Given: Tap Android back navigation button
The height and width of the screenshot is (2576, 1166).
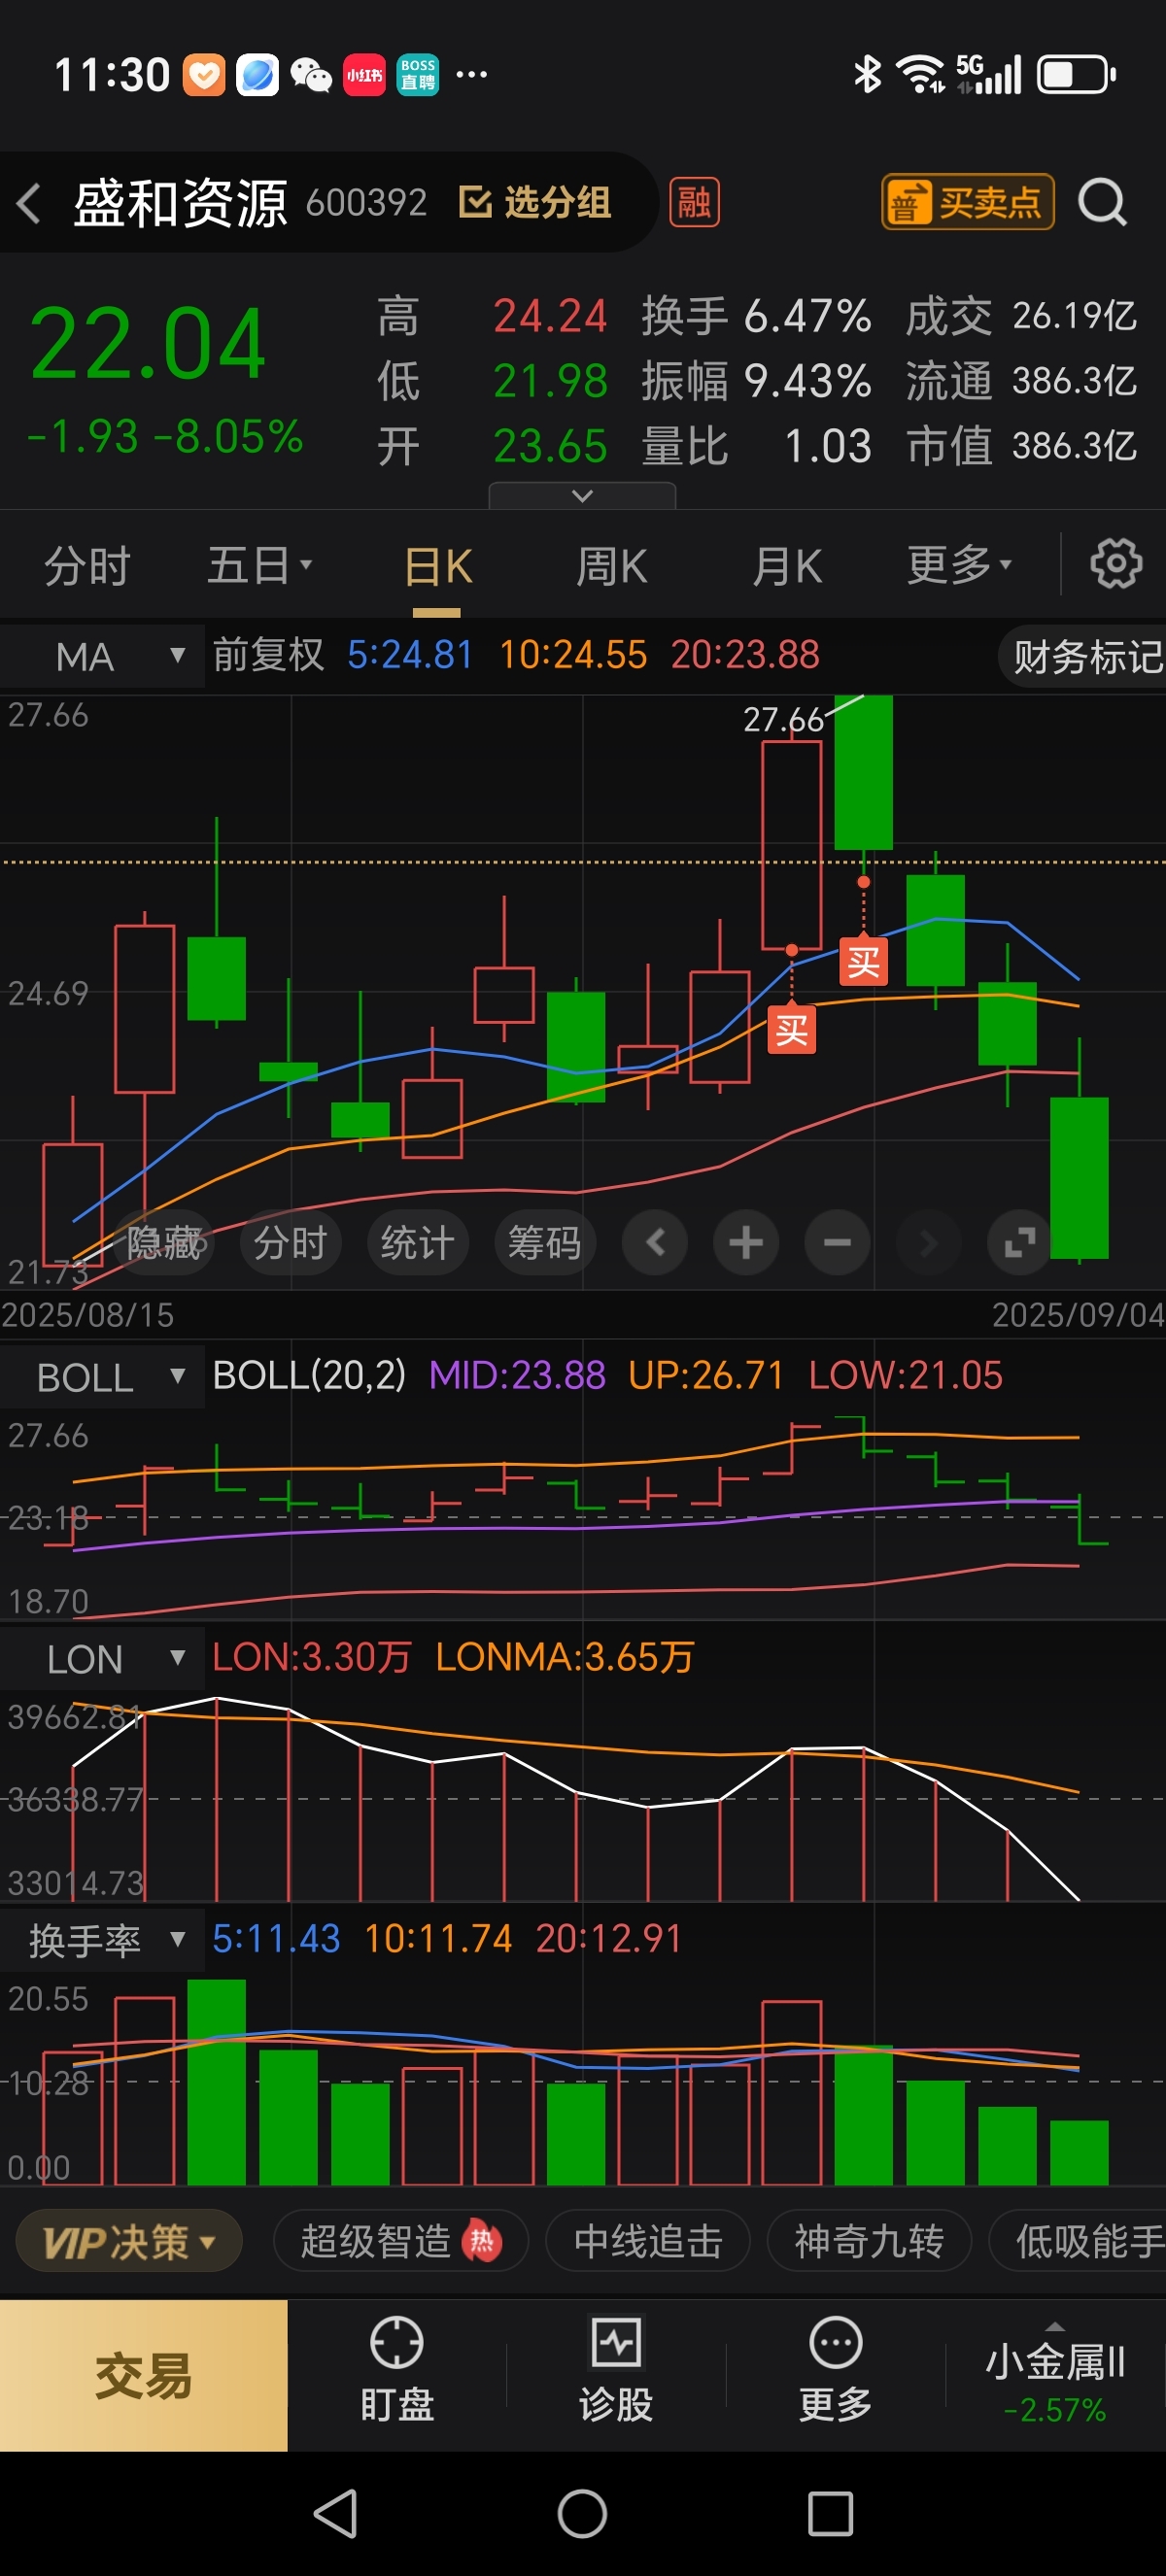Looking at the screenshot, I should pyautogui.click(x=336, y=2513).
